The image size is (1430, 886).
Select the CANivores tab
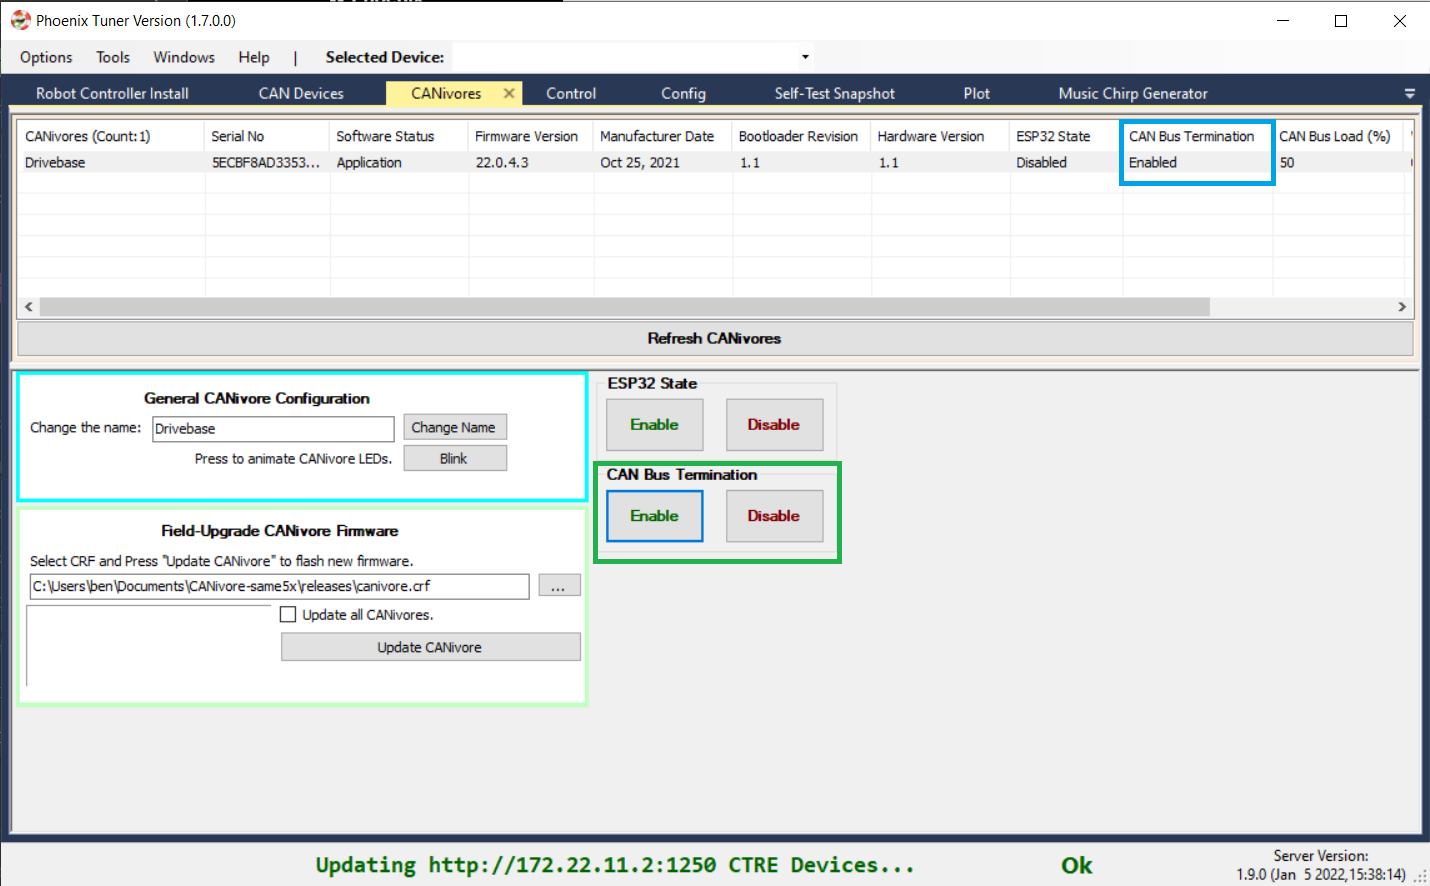(446, 93)
